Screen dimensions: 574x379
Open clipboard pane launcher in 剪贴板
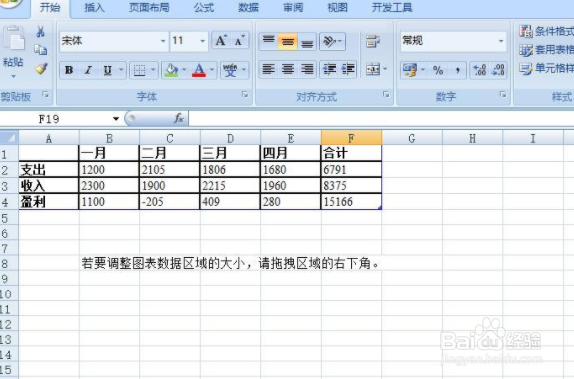click(x=45, y=95)
